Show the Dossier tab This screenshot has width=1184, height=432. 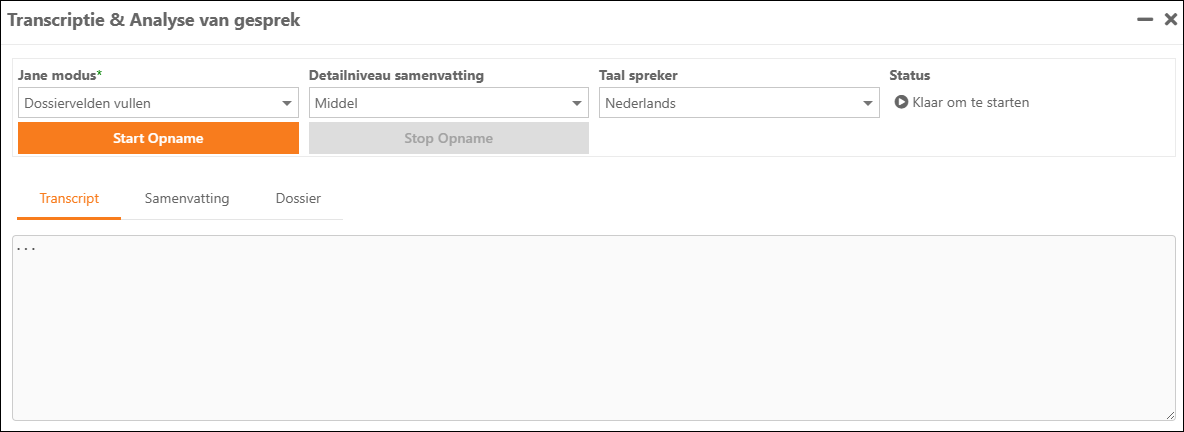(x=298, y=198)
